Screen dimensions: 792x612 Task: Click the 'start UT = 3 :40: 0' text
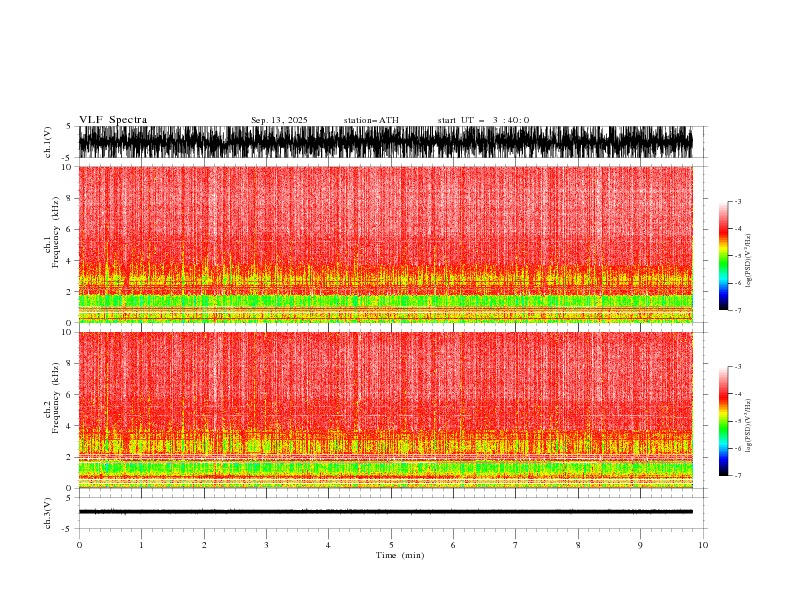point(483,120)
